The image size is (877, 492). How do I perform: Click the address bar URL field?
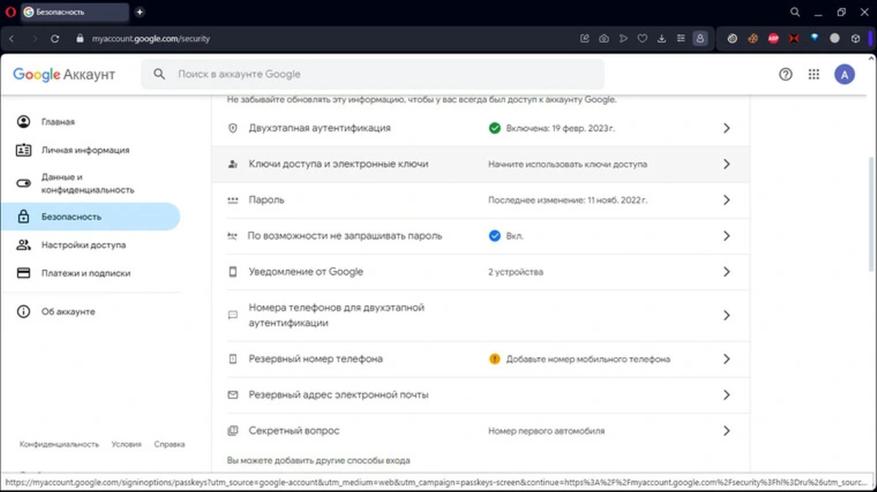[x=151, y=39]
